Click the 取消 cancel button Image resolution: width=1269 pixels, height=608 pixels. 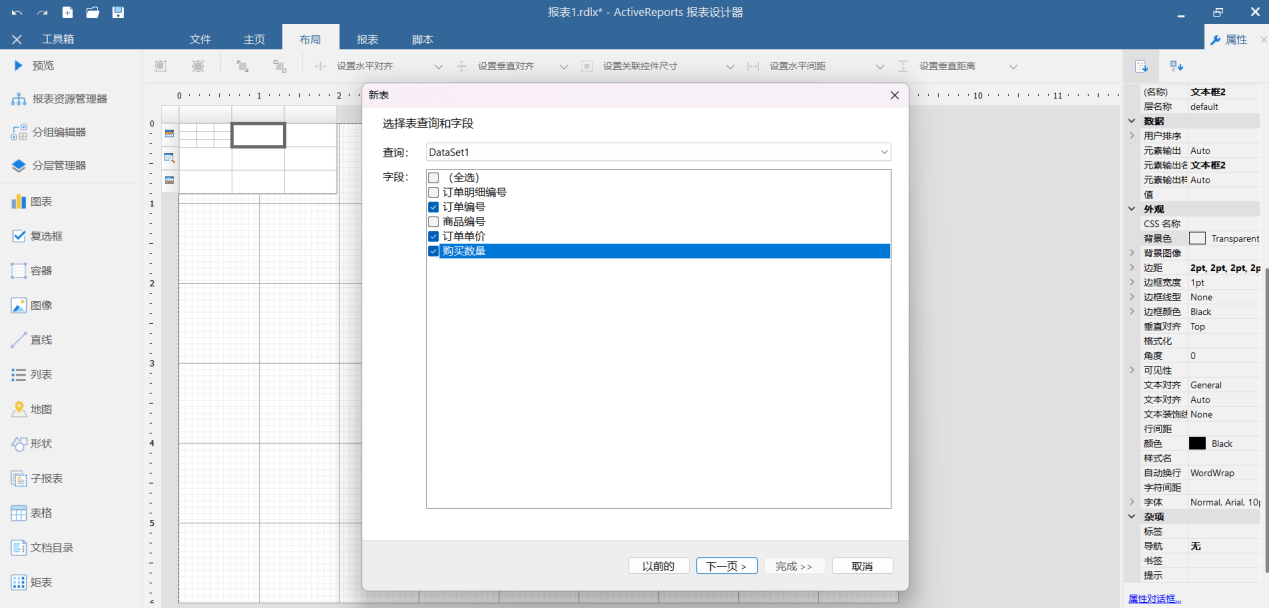pos(862,566)
